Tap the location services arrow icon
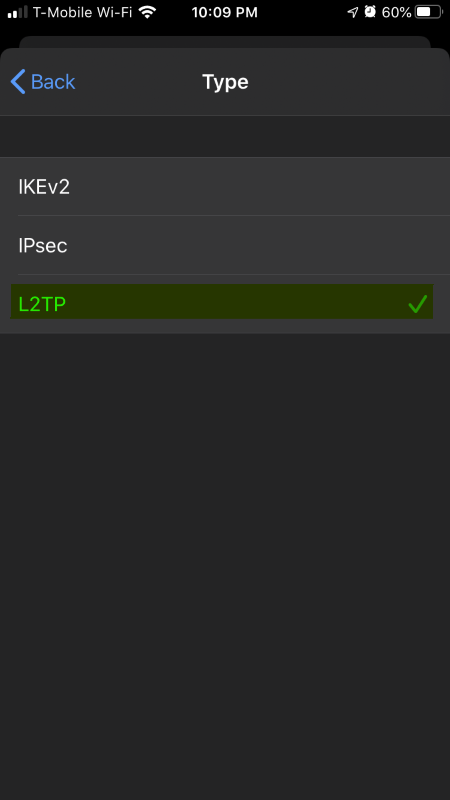The height and width of the screenshot is (800, 450). click(x=353, y=12)
